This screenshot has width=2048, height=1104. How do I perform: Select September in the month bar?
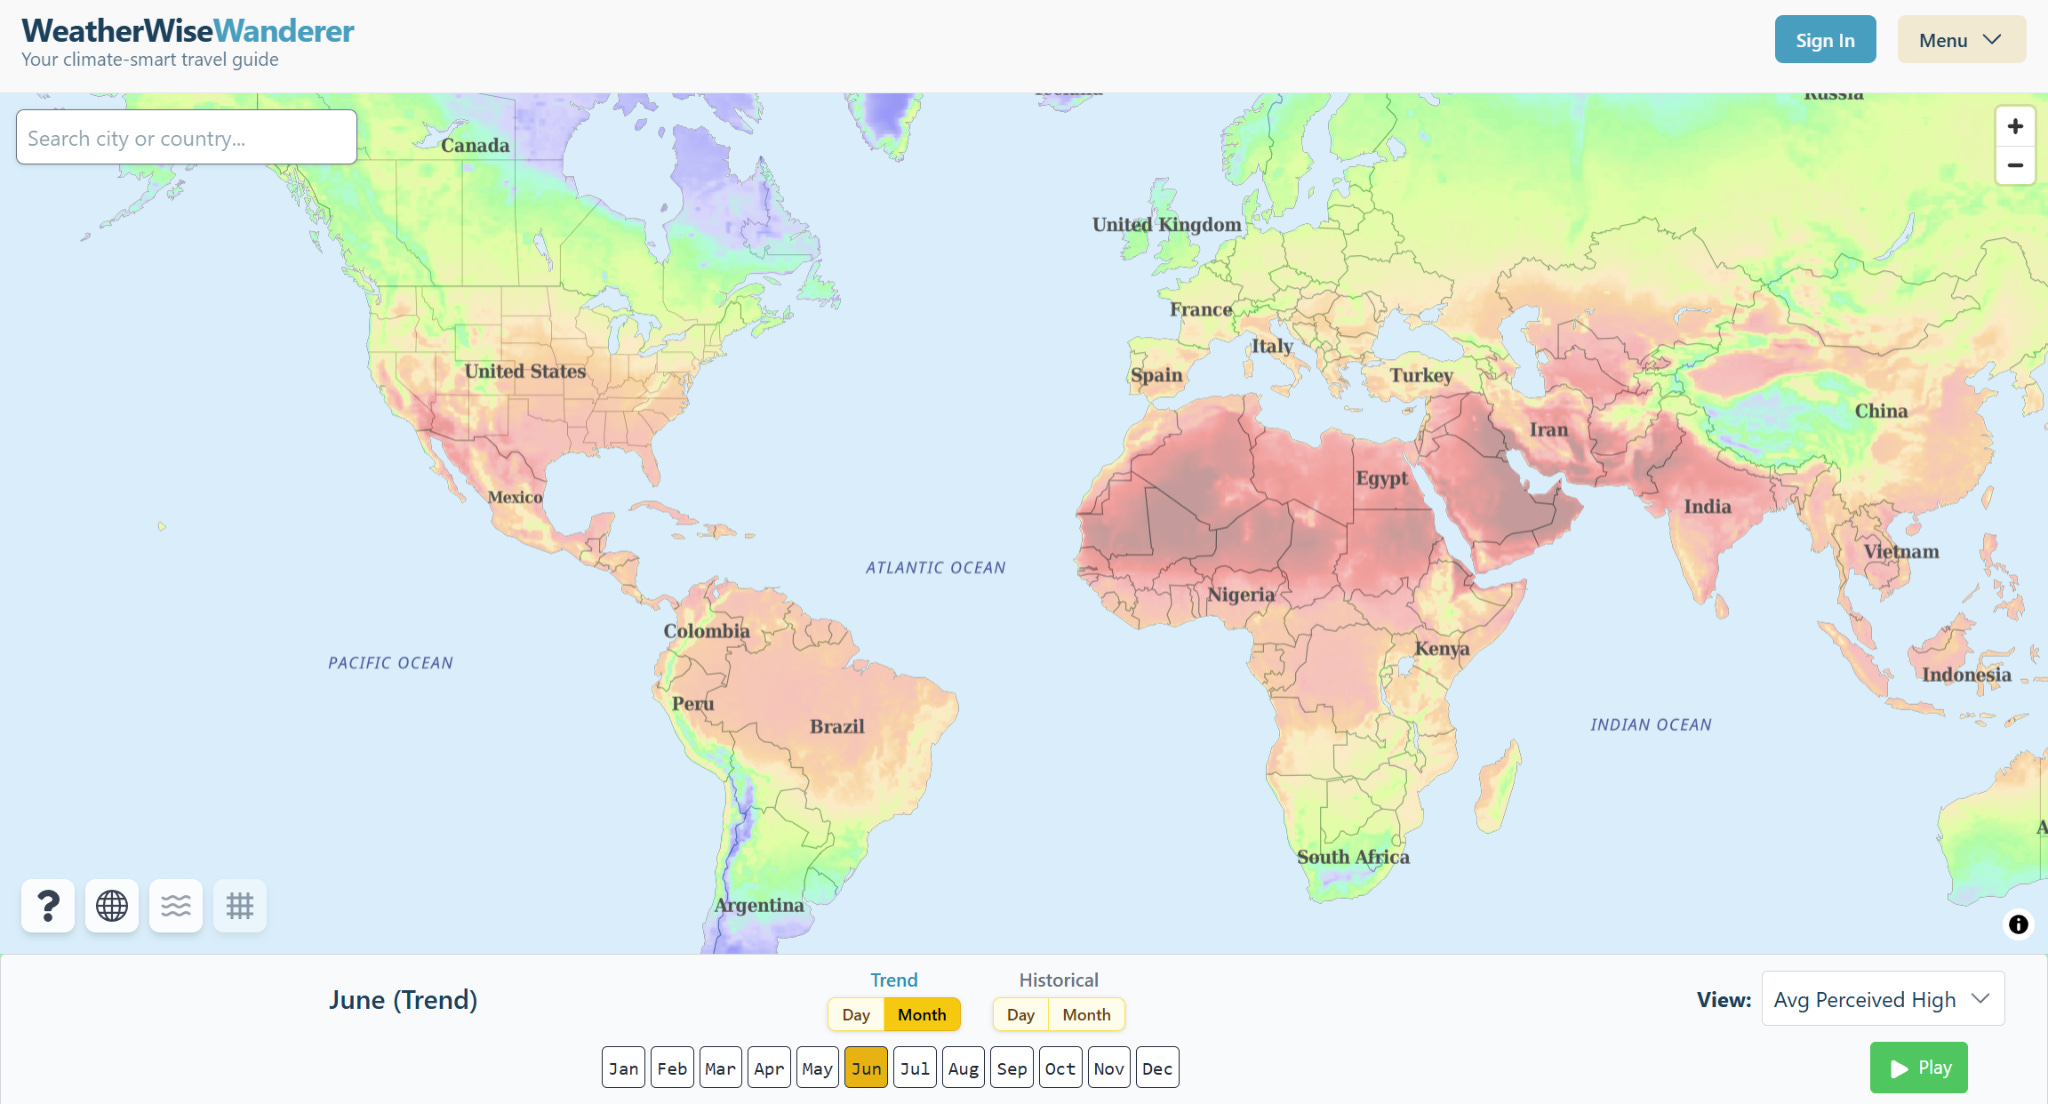point(1012,1068)
